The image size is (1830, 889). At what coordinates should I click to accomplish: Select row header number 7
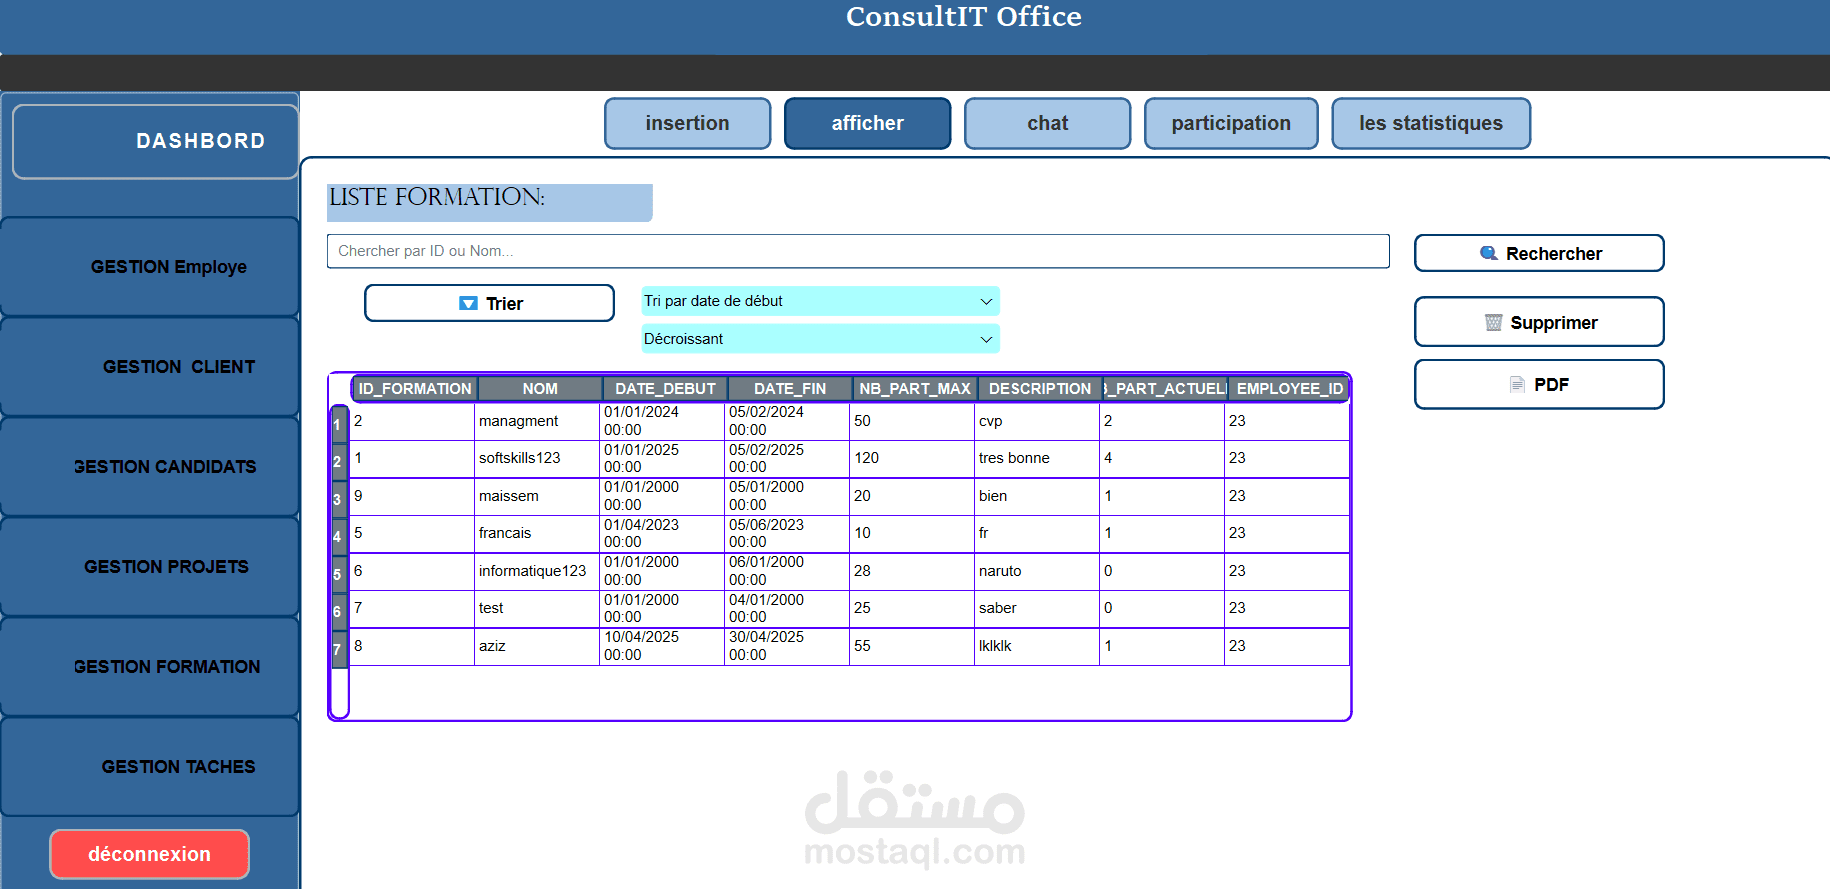pyautogui.click(x=339, y=649)
